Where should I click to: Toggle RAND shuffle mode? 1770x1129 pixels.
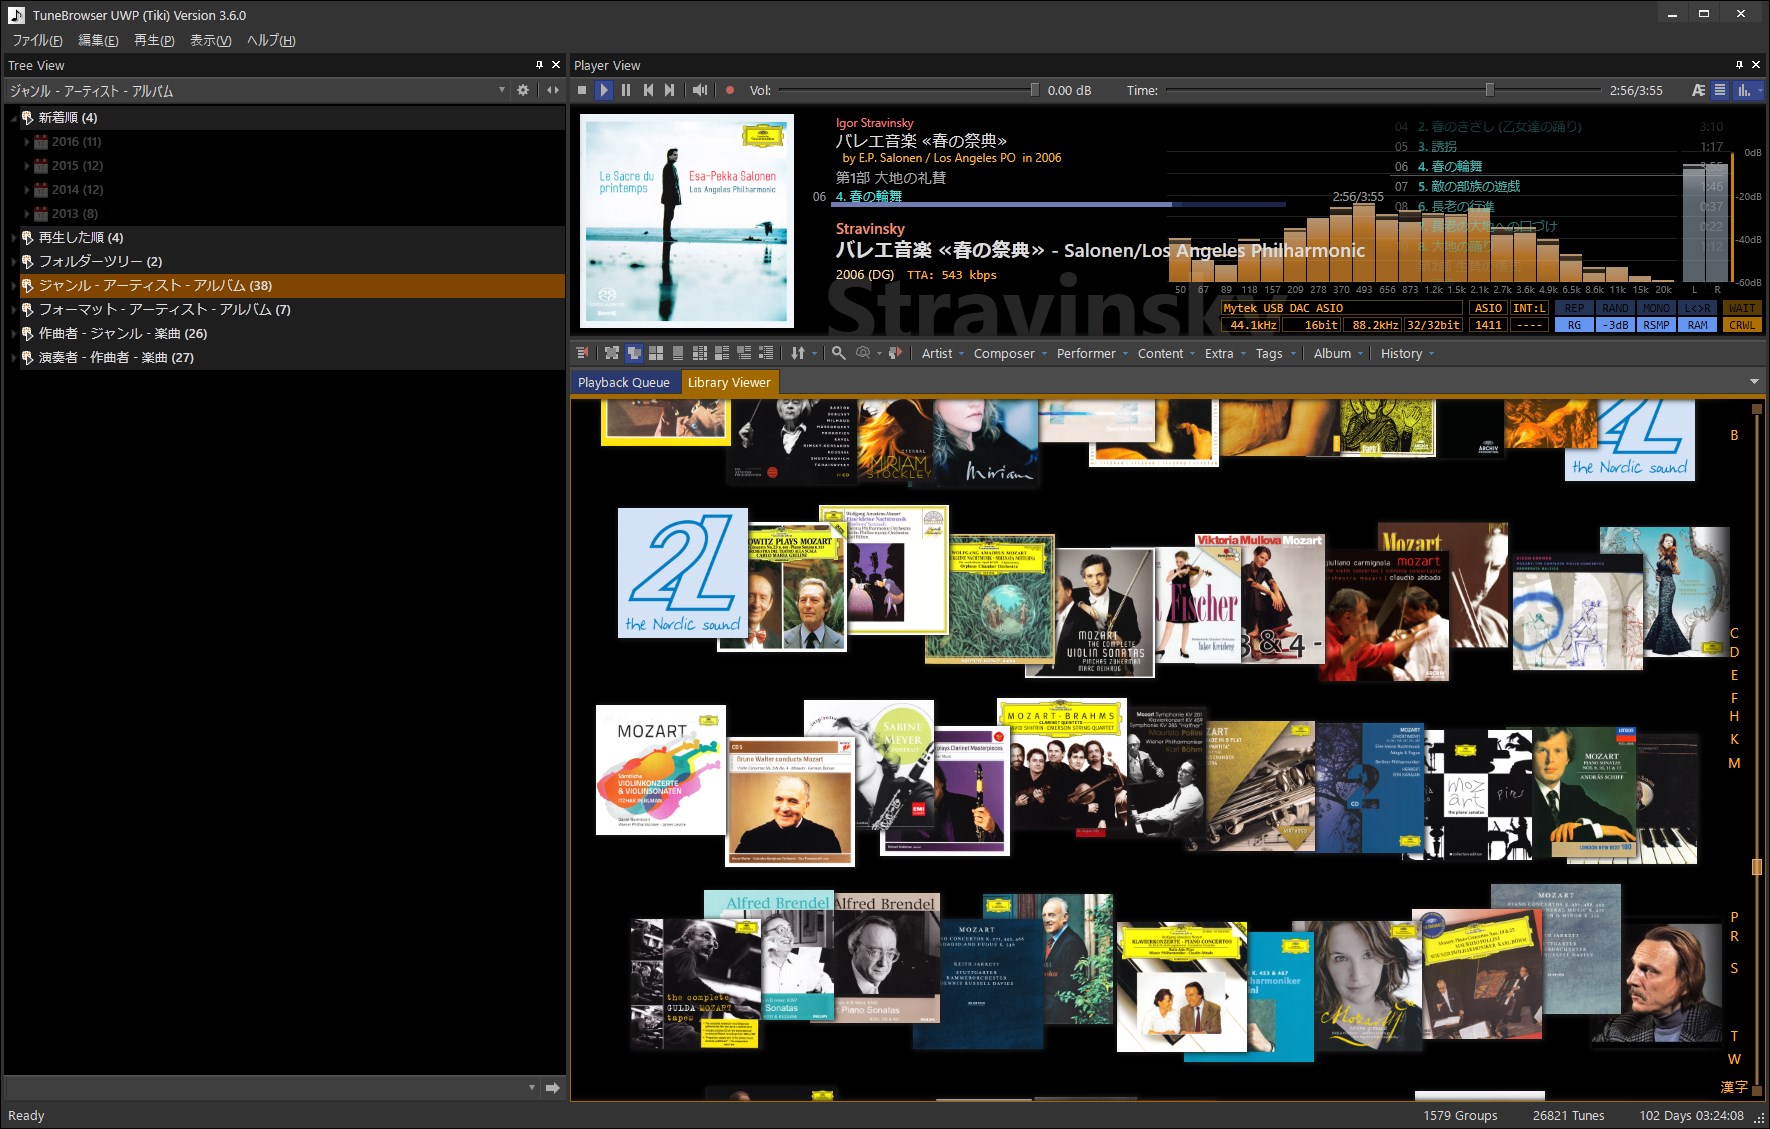point(1615,308)
